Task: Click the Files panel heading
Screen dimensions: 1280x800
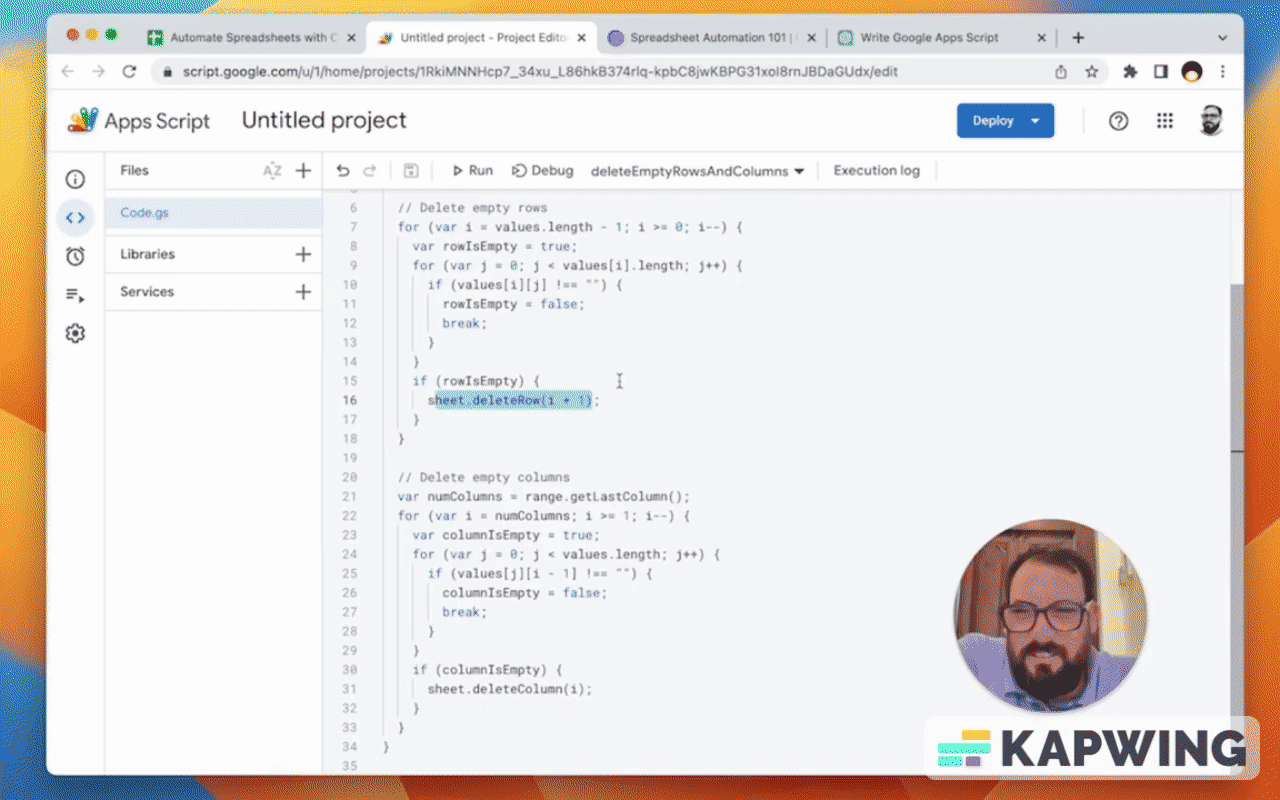Action: 134,171
